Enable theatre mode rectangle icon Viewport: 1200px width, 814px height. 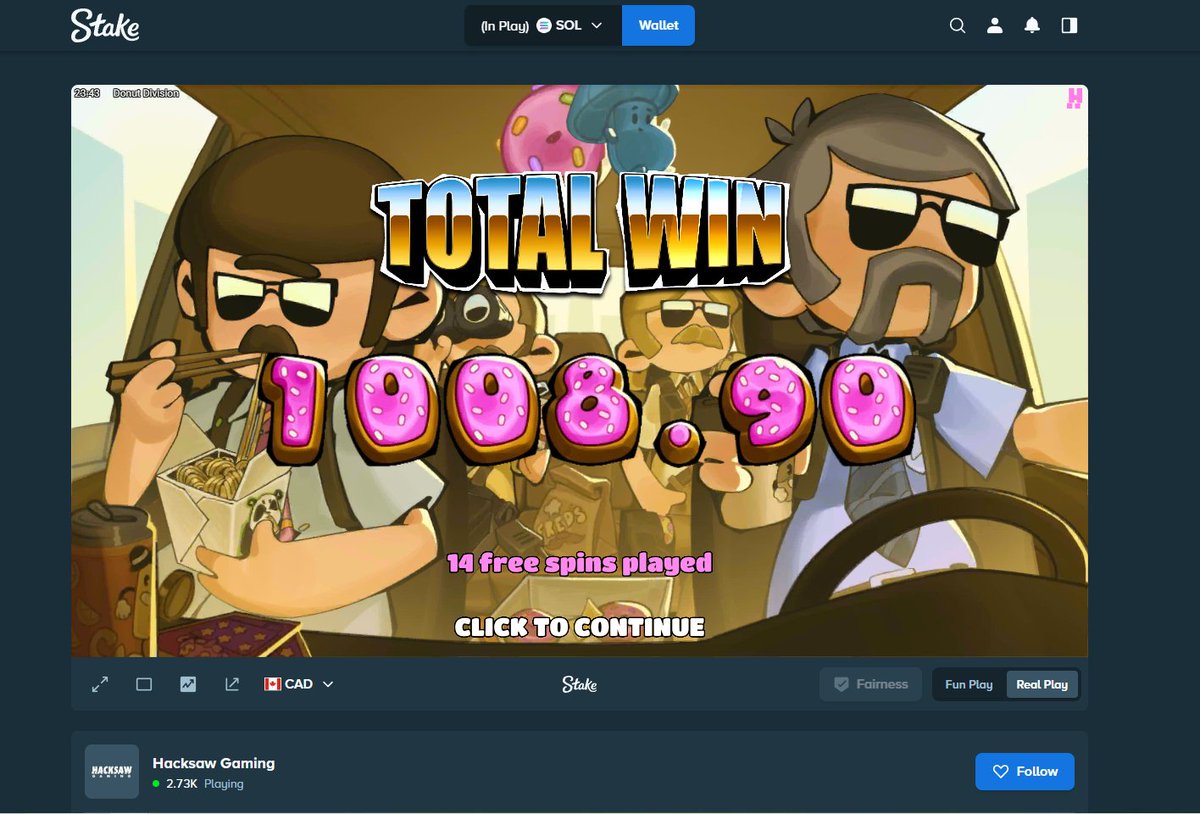[144, 685]
